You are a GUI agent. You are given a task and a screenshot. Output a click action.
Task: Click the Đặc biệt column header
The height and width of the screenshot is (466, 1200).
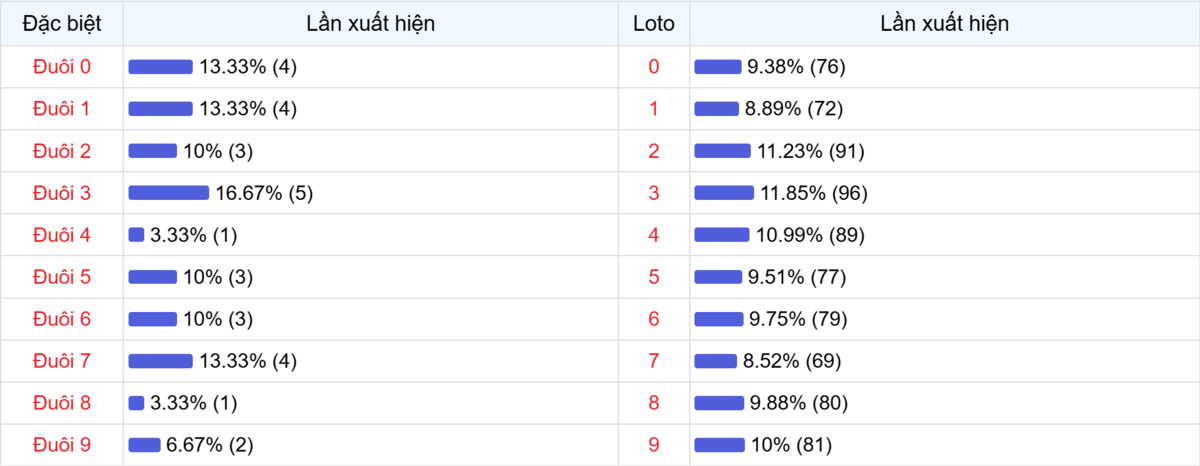coord(62,24)
